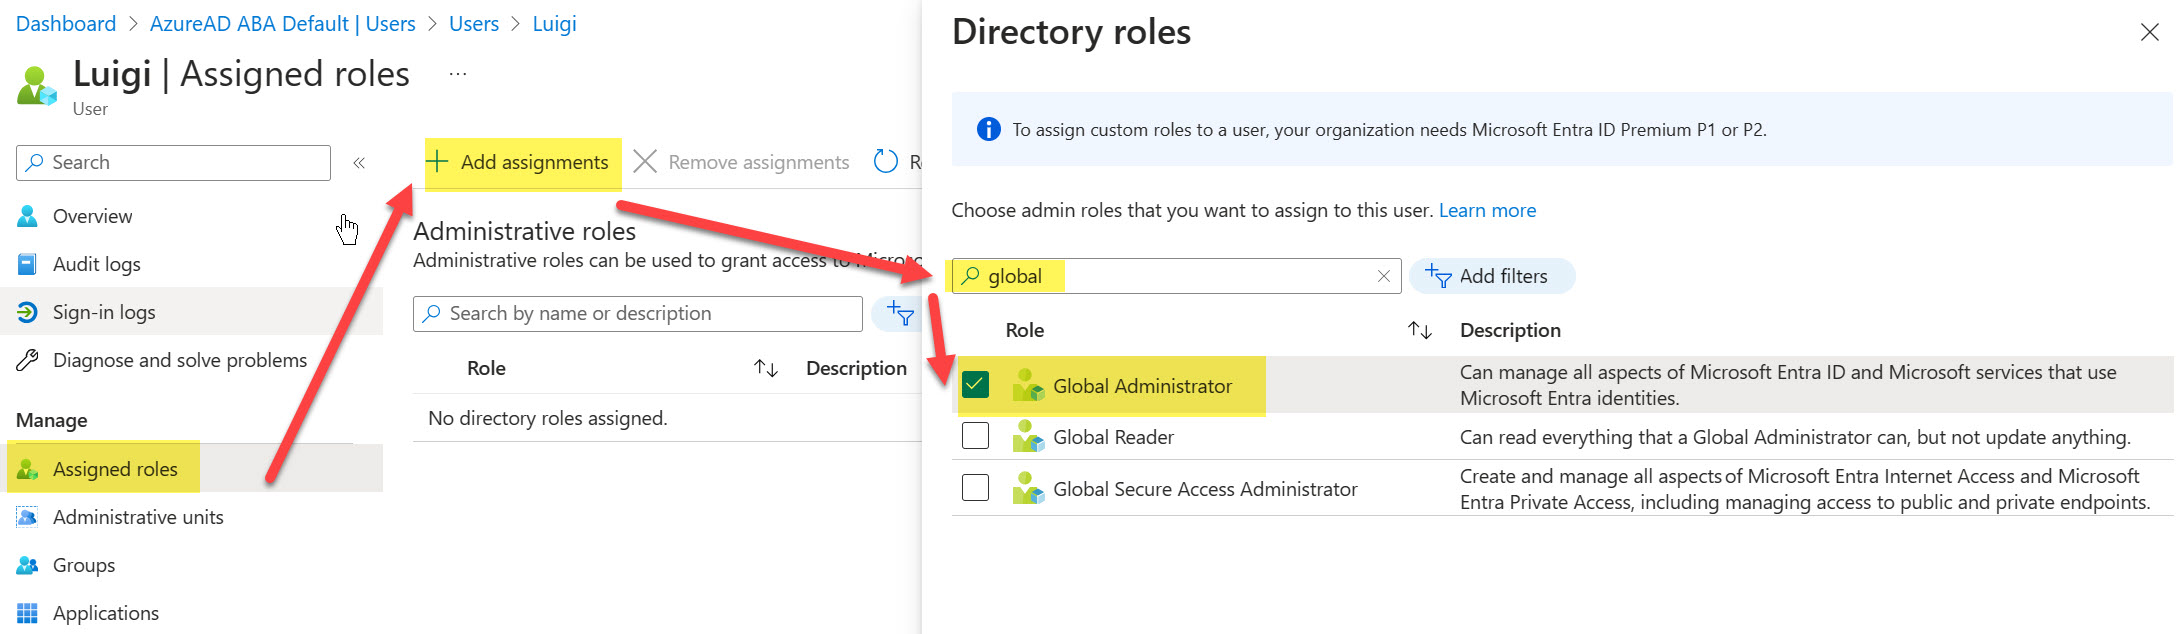Open Administrative units in the left menu
Screen dimensions: 2183x634
[138, 517]
